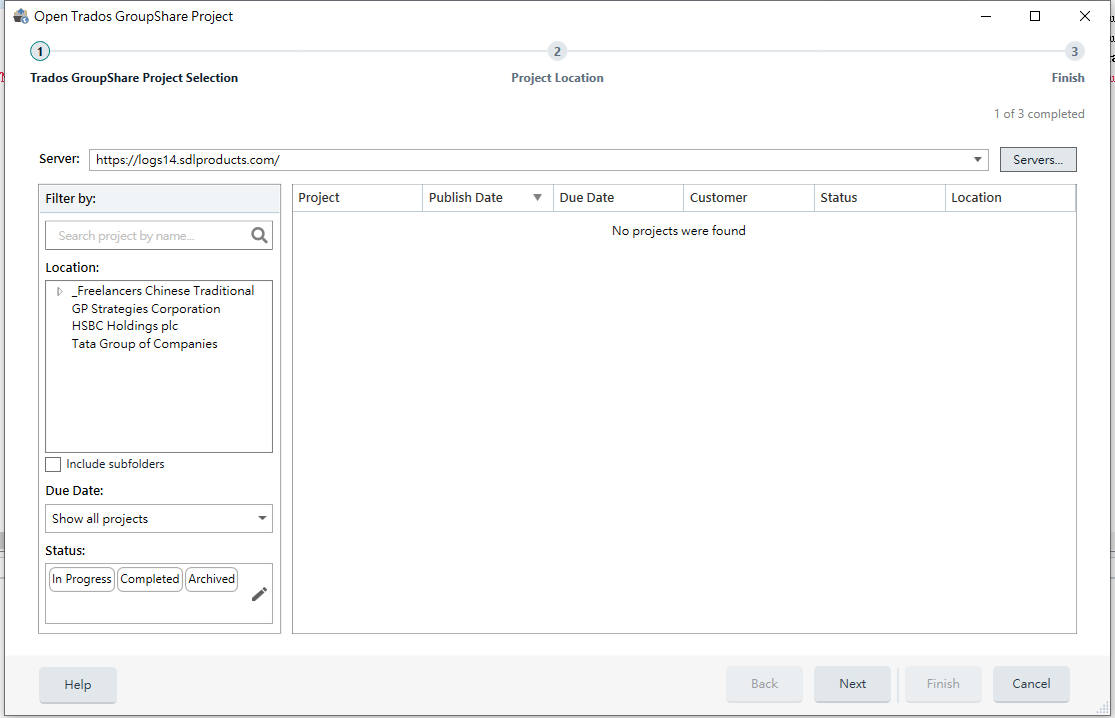The width and height of the screenshot is (1115, 718).
Task: Open the Server URL dropdown
Action: tap(977, 160)
